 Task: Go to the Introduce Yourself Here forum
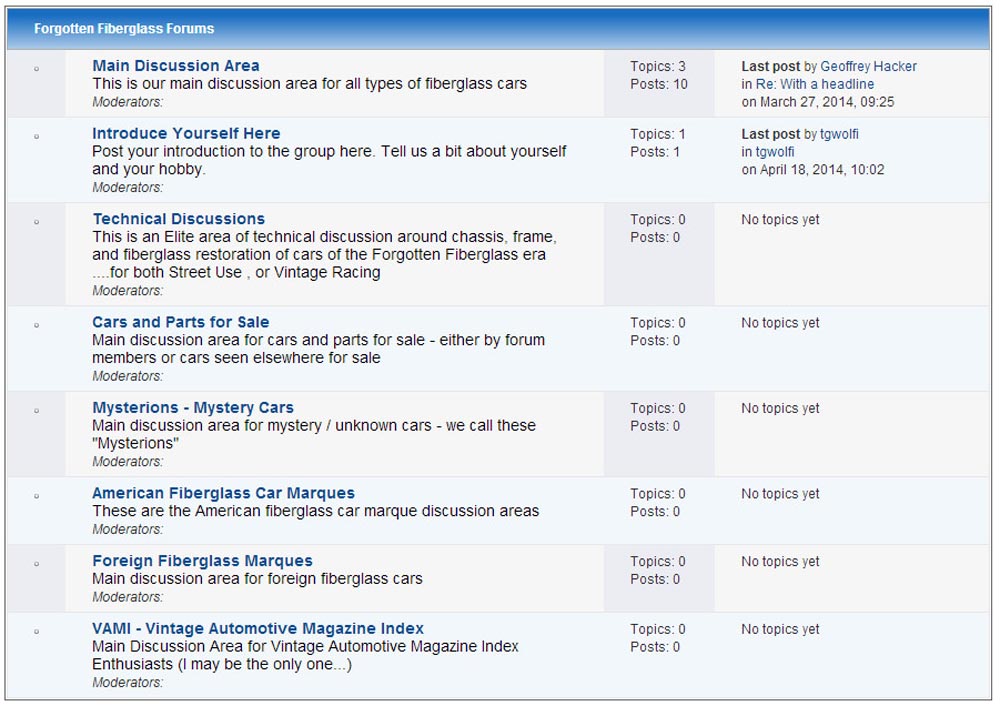[x=186, y=133]
